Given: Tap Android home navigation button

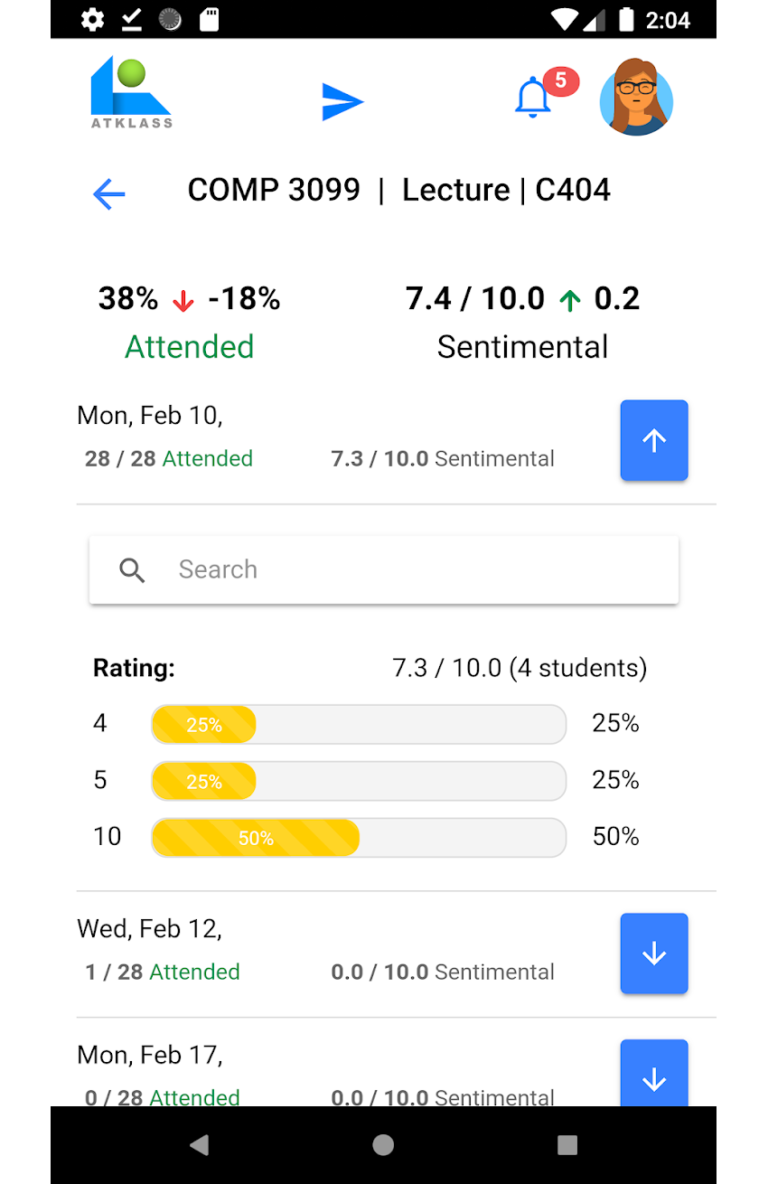Looking at the screenshot, I should pyautogui.click(x=384, y=1145).
